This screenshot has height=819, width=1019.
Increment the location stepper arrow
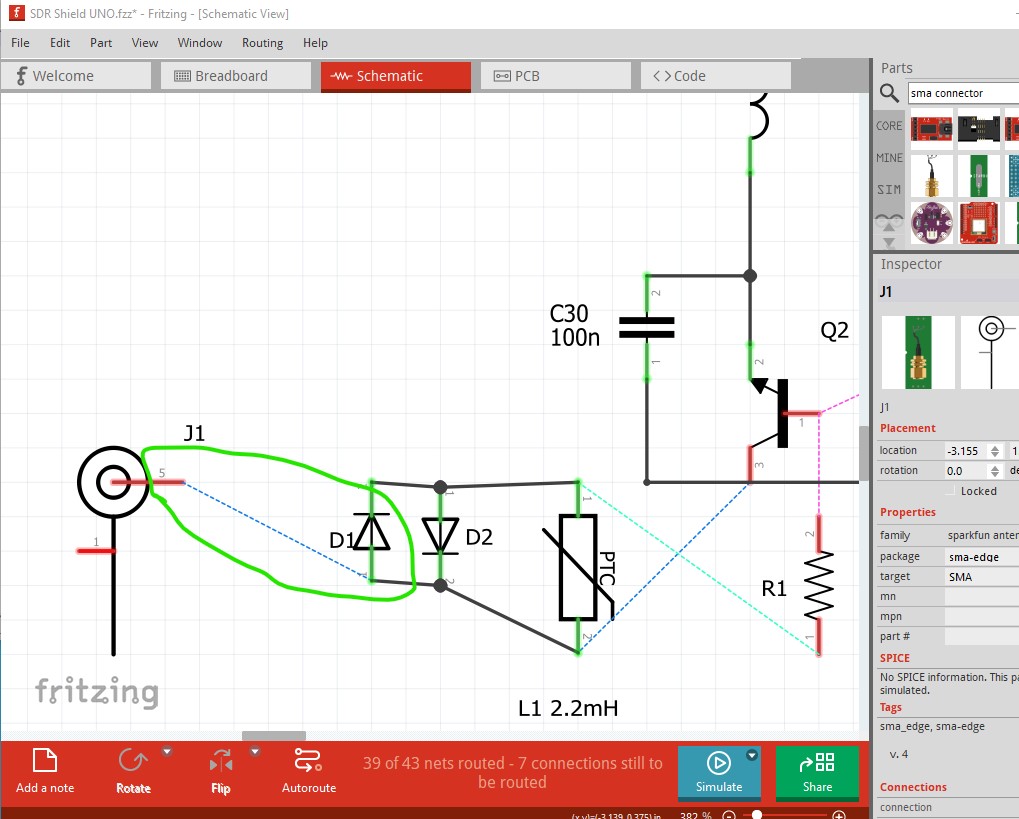(x=994, y=447)
